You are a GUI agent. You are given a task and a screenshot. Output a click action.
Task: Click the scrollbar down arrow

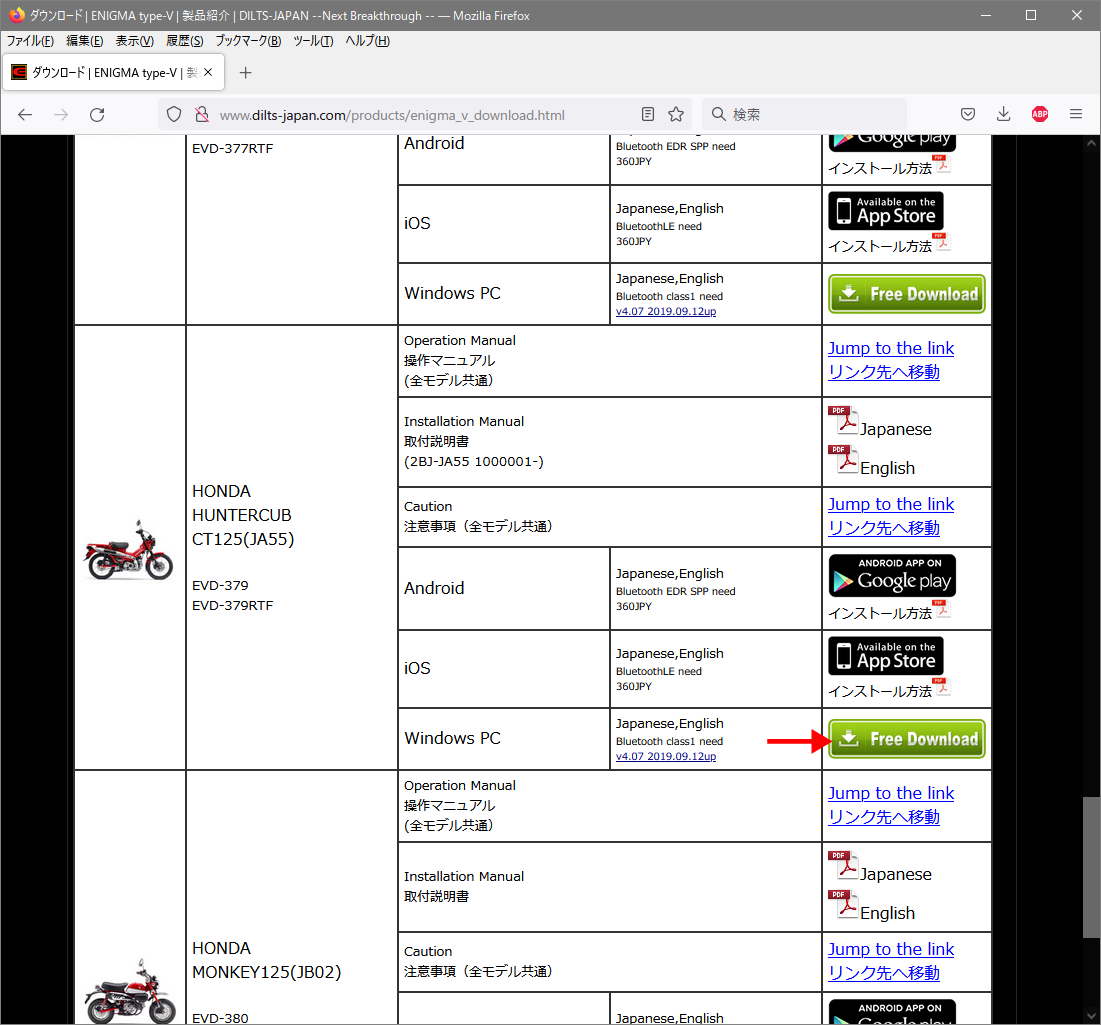[x=1090, y=1016]
